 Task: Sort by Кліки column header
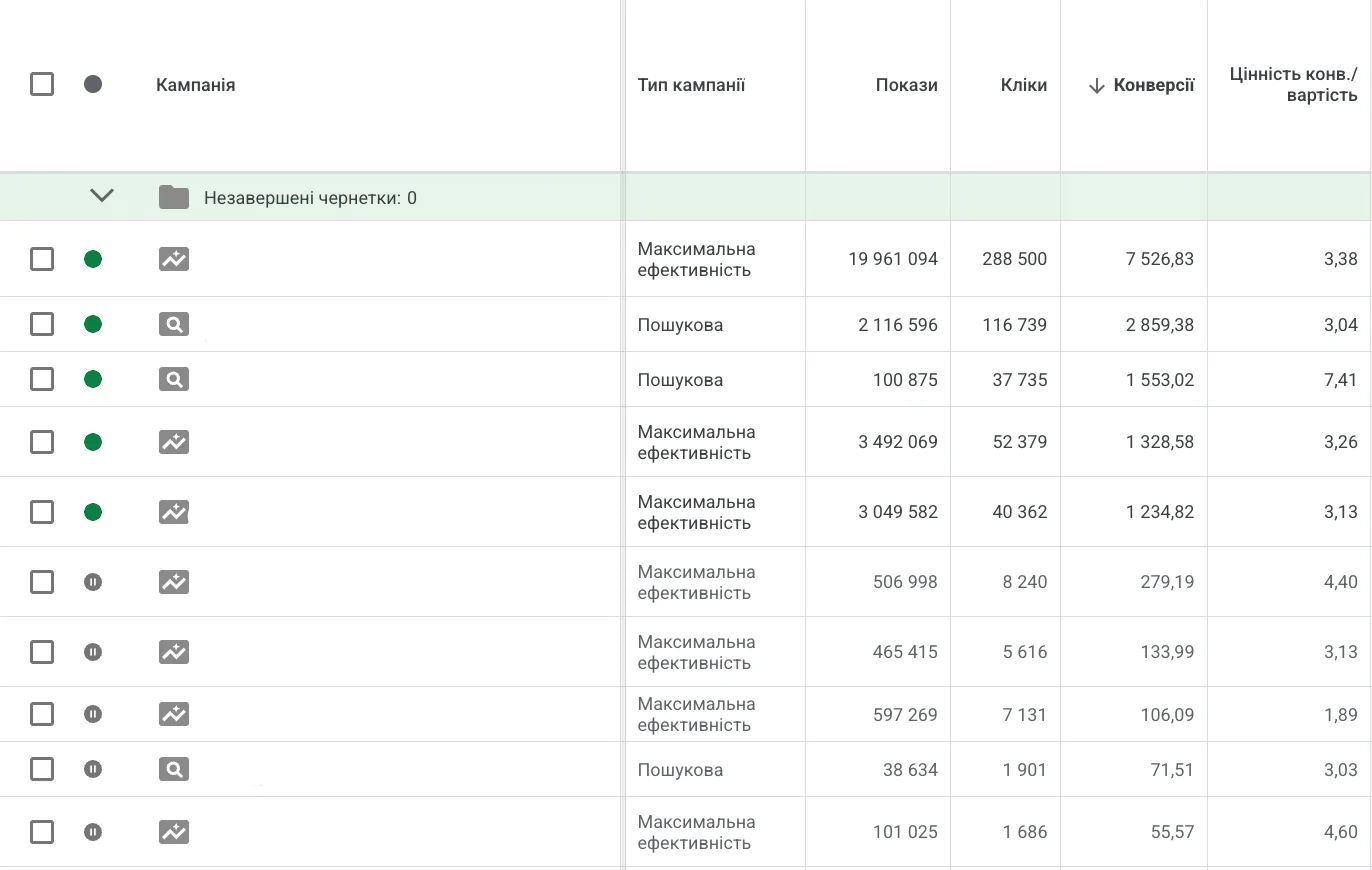1024,85
